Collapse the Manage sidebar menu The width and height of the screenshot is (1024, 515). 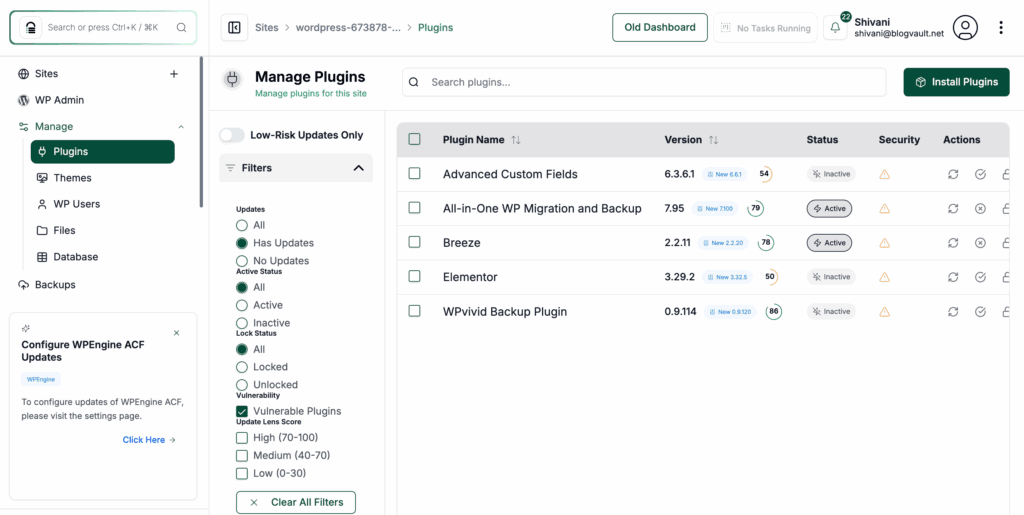181,127
